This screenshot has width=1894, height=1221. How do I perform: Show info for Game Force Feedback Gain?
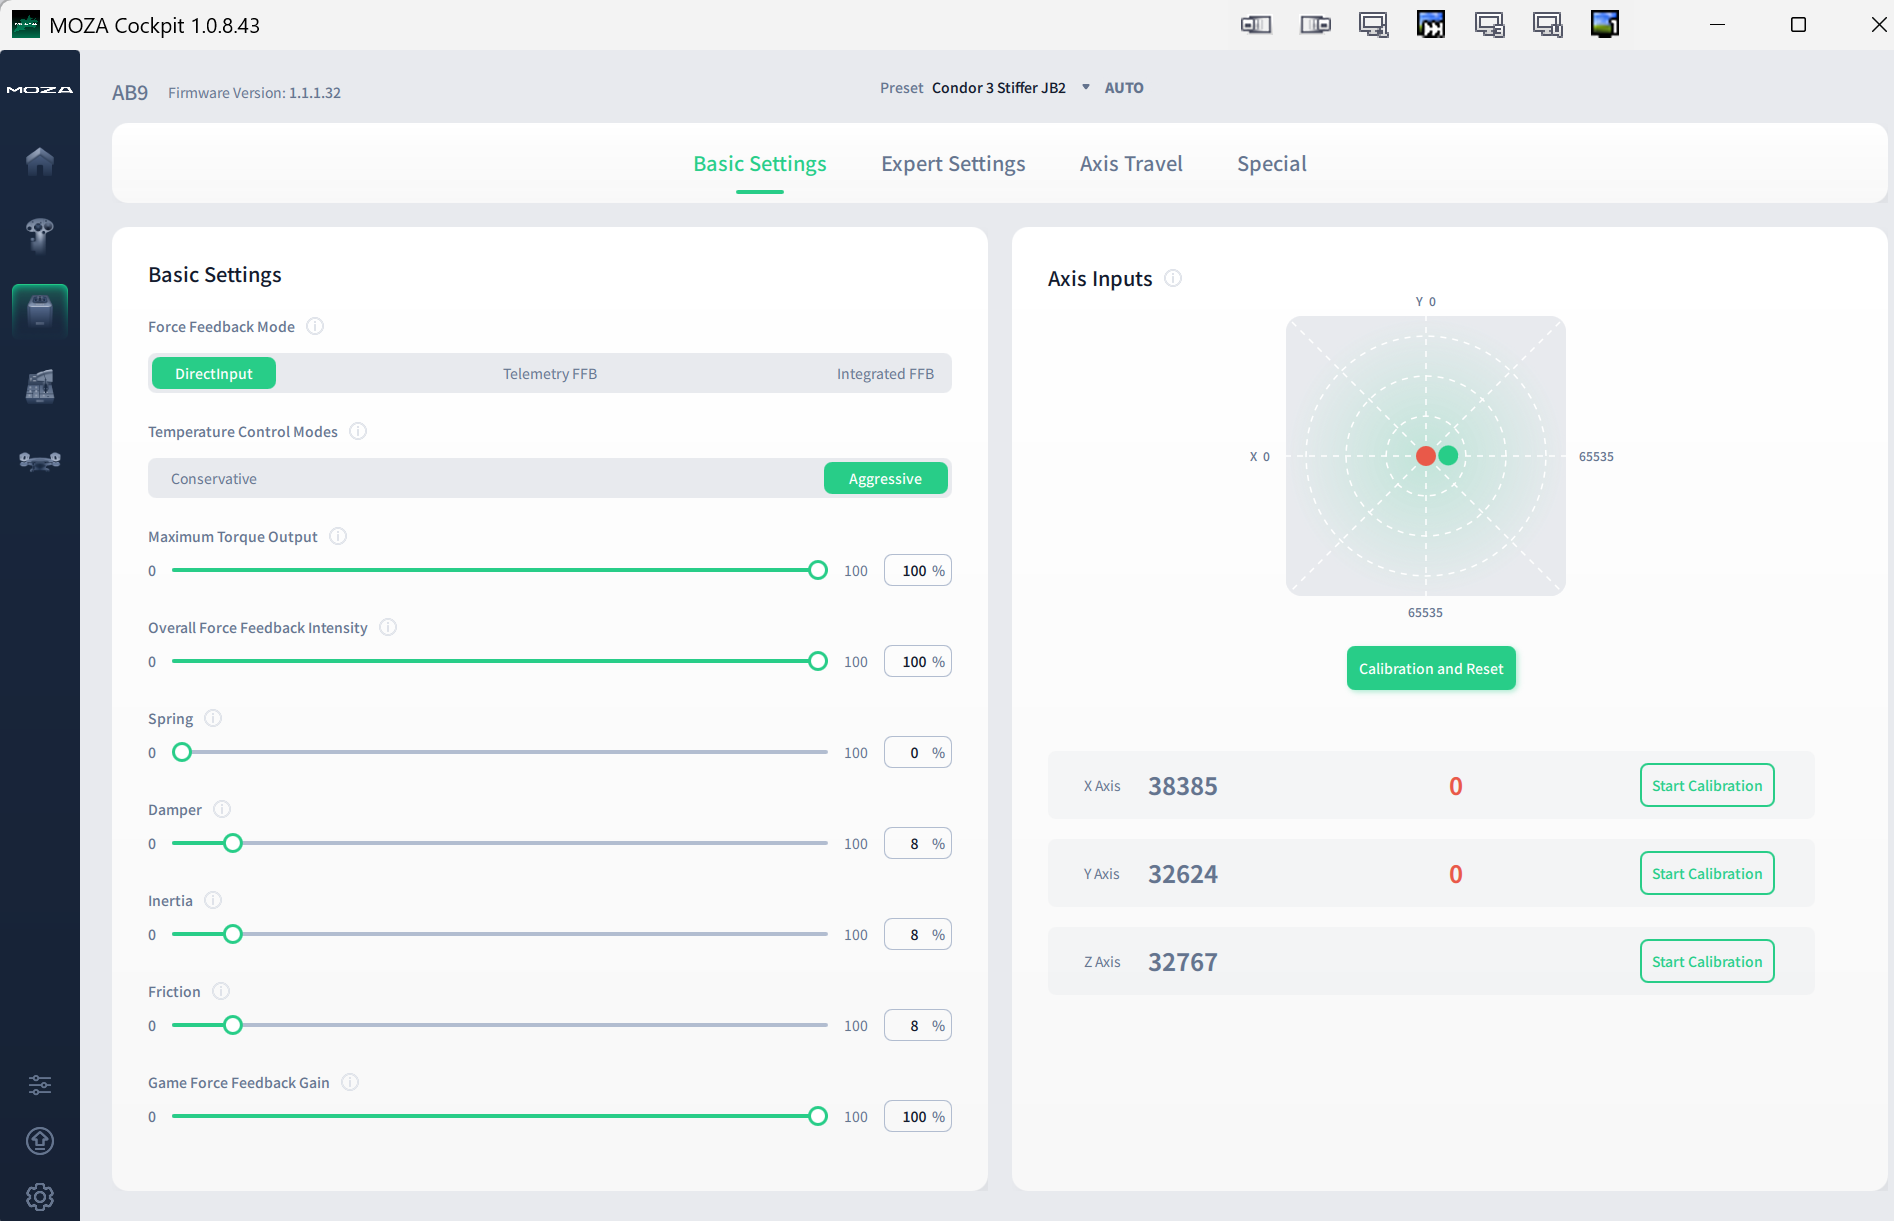click(x=350, y=1082)
